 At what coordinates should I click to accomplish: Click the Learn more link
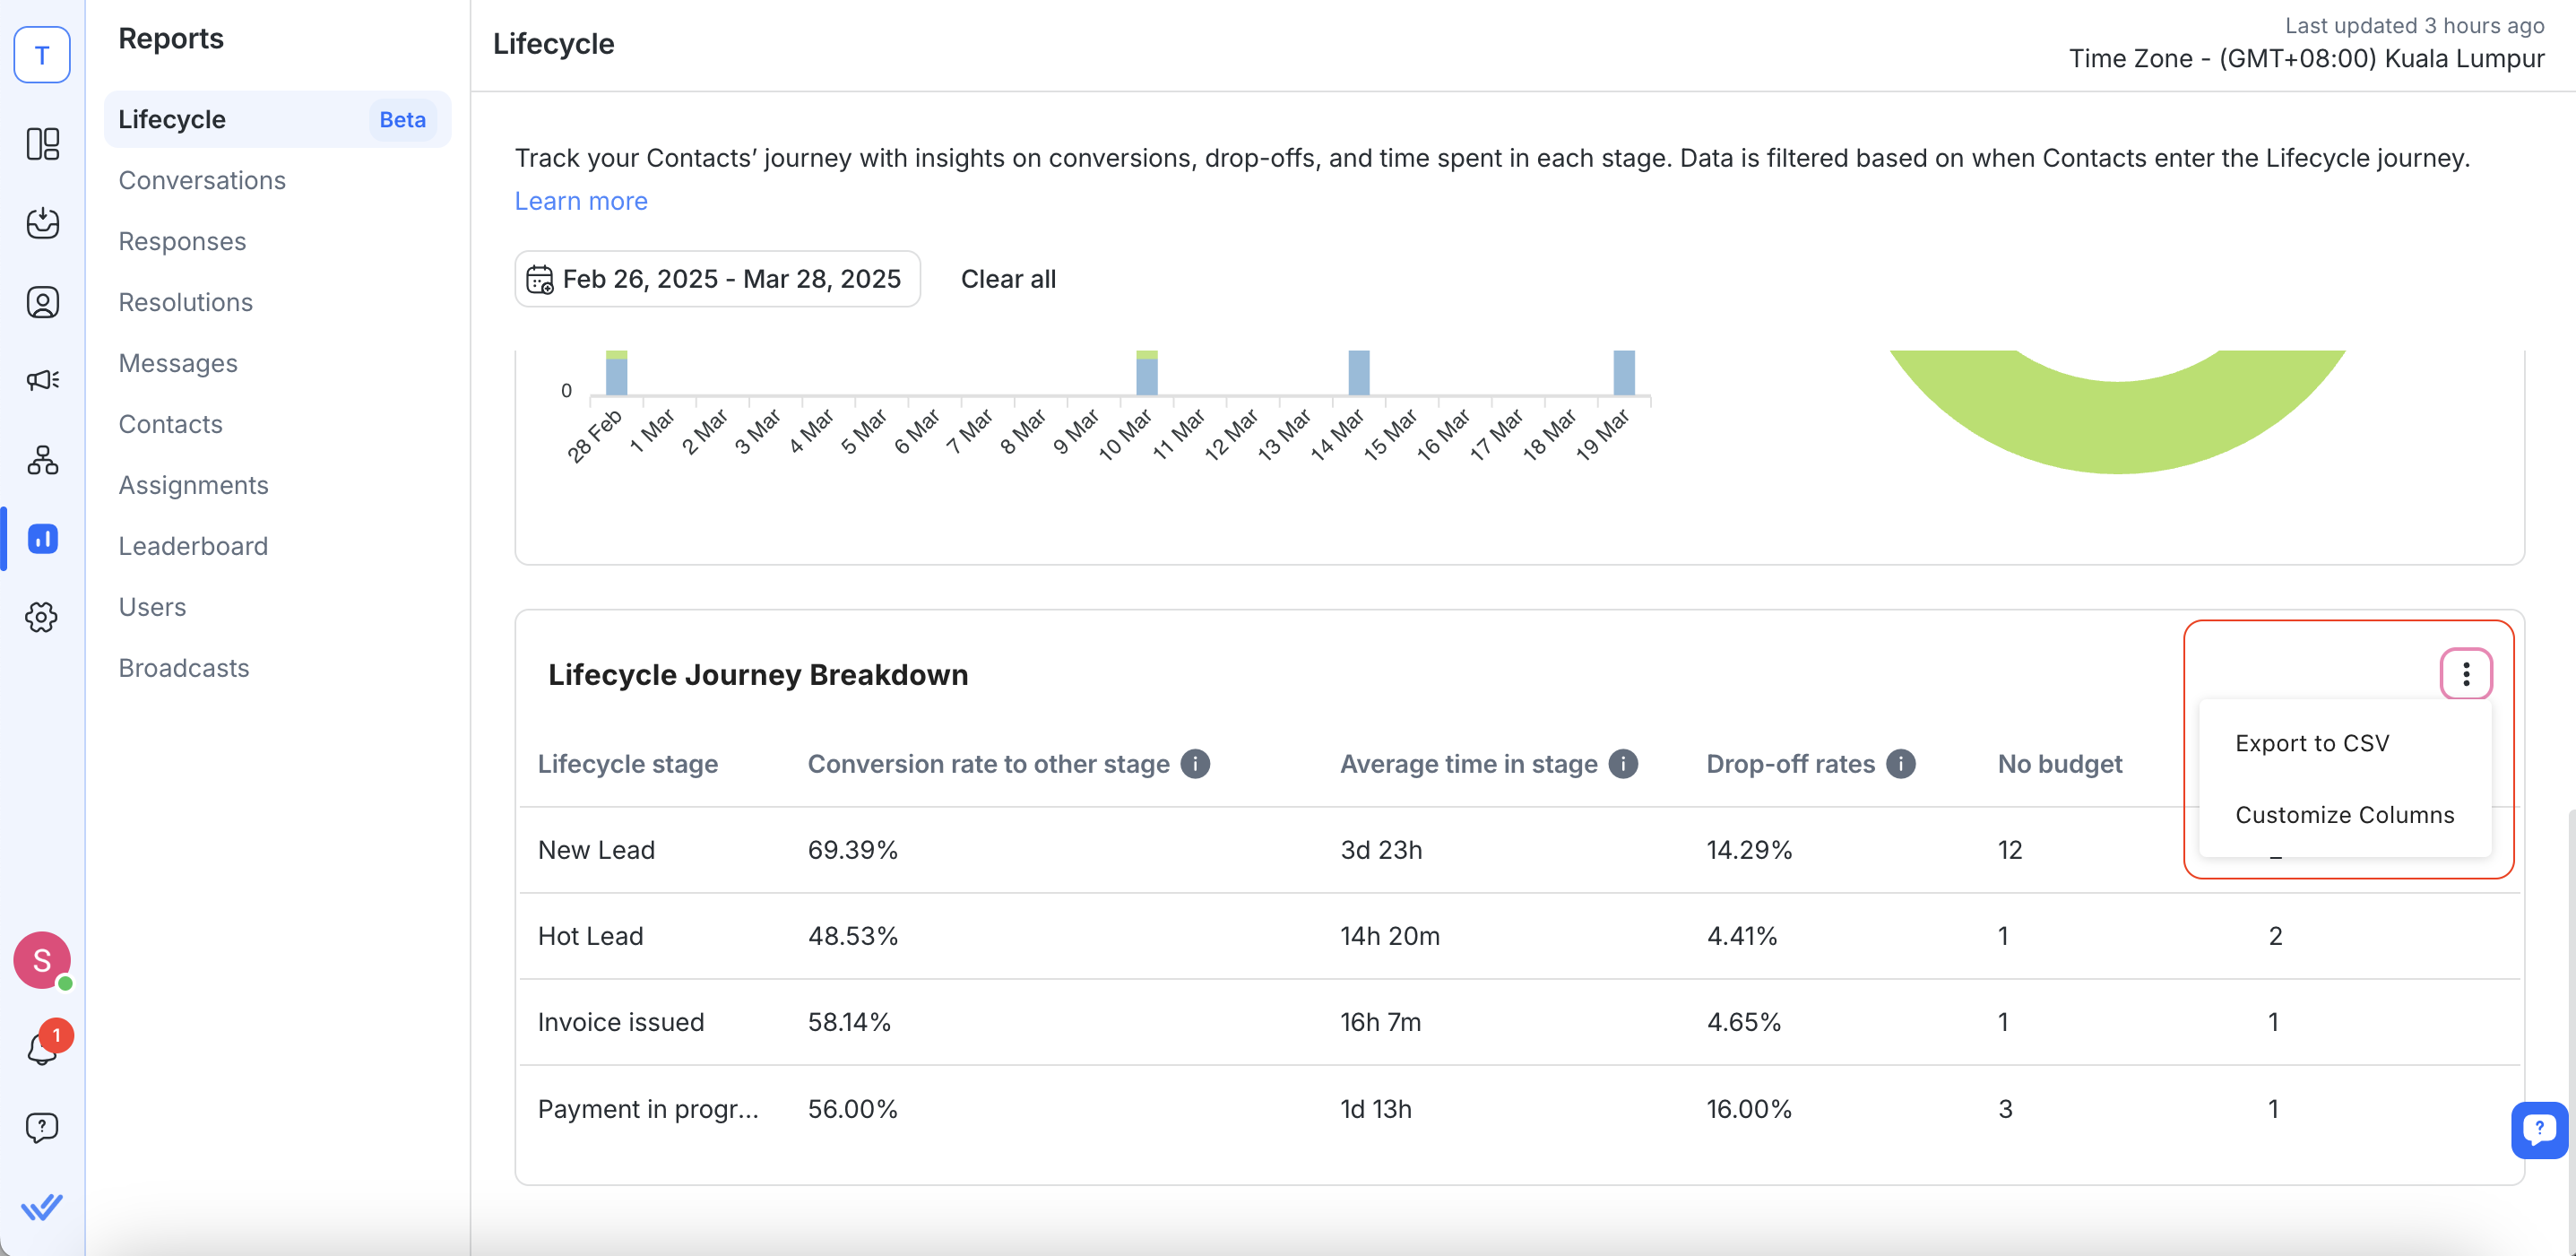click(581, 201)
